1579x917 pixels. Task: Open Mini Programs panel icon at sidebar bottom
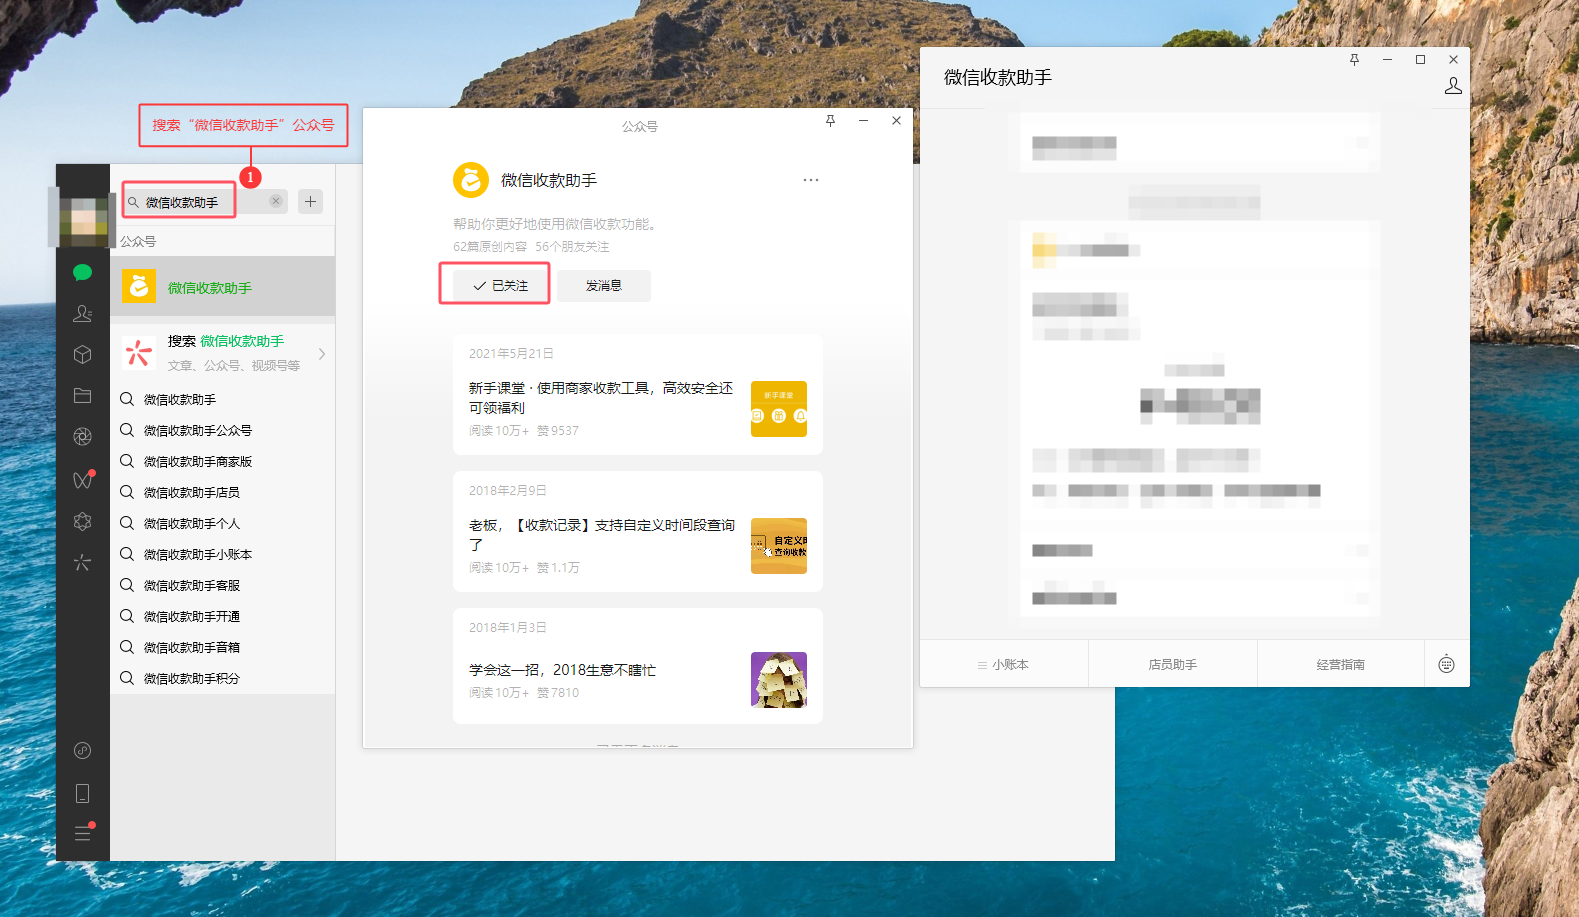(x=82, y=751)
